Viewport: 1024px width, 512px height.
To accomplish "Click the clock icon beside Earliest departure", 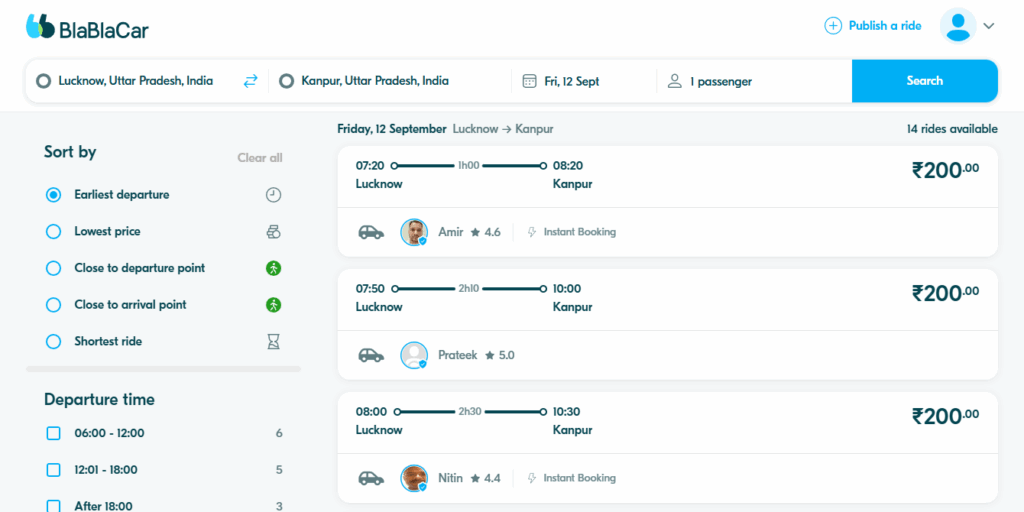I will click(273, 195).
